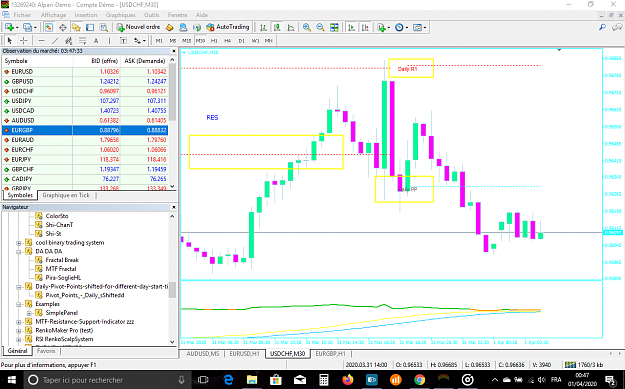This screenshot has width=625, height=389.
Task: Open the AUDUSD,M5 chart tab
Action: point(203,354)
